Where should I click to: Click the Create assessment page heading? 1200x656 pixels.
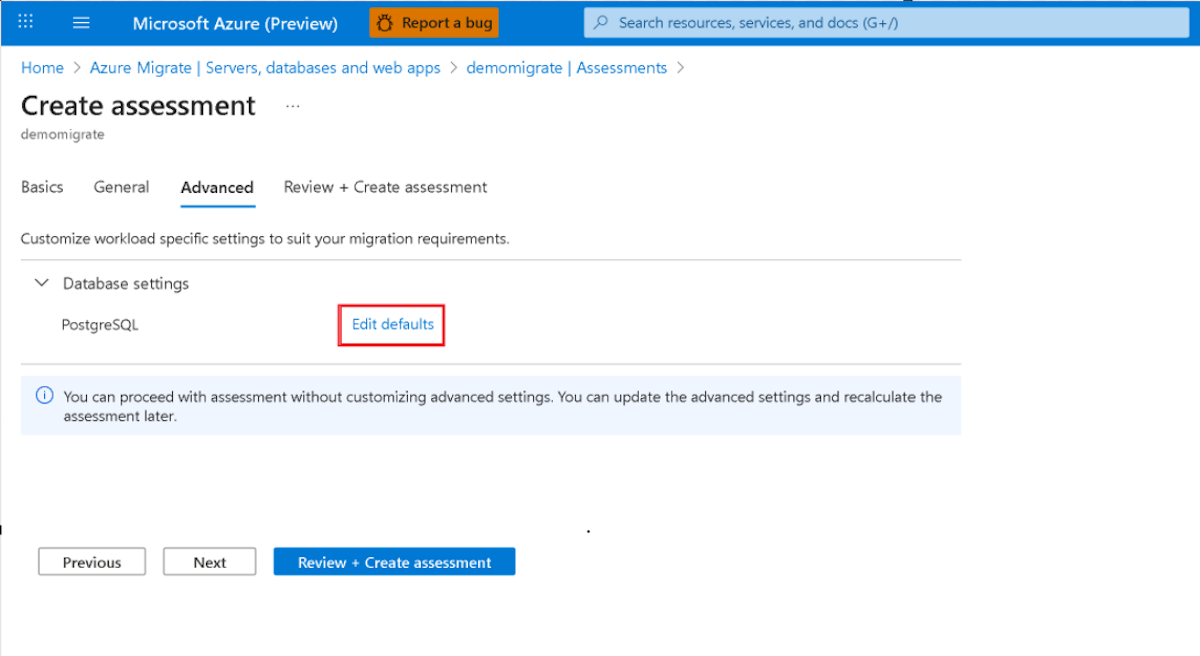coord(138,106)
